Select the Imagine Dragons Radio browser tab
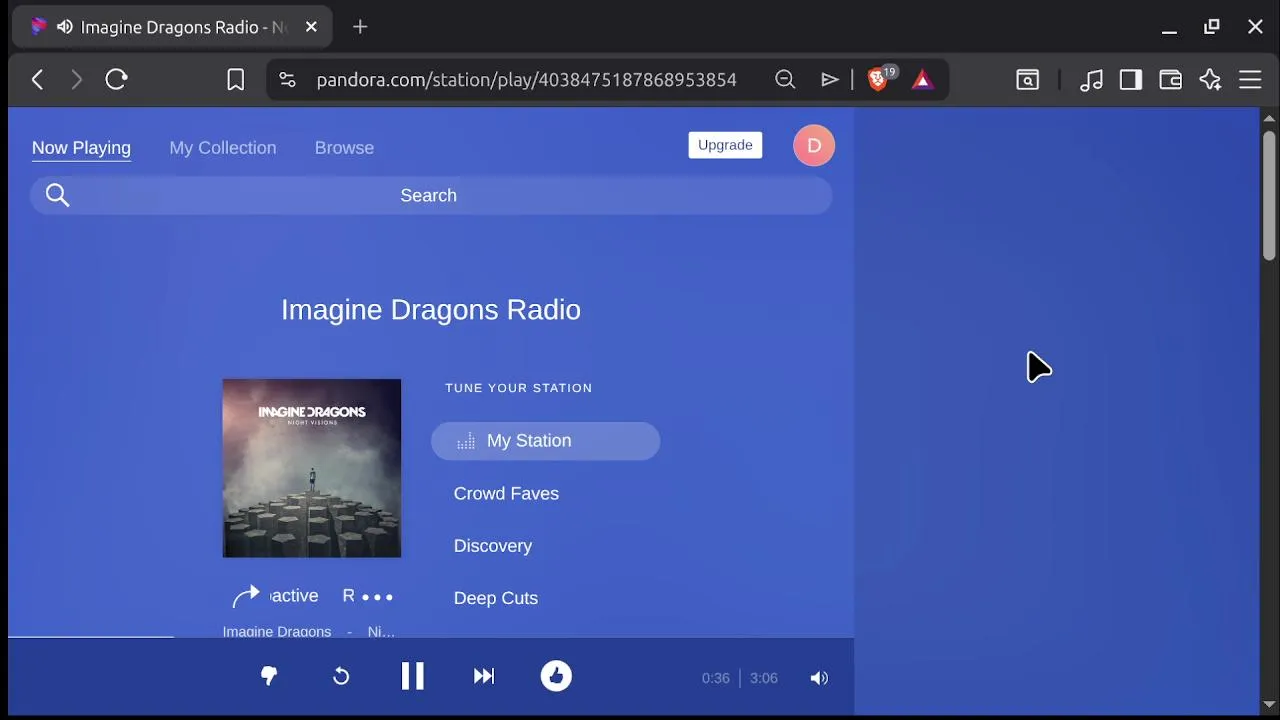 pyautogui.click(x=172, y=27)
